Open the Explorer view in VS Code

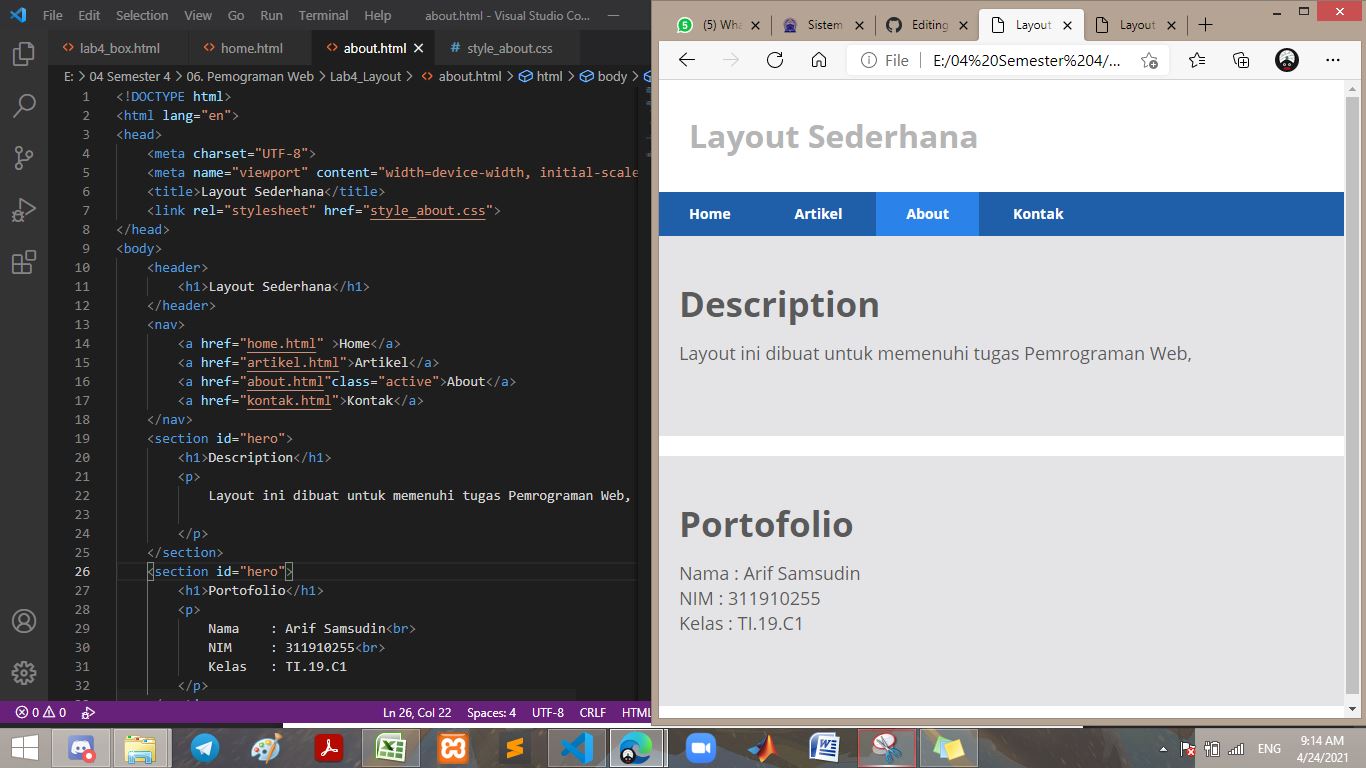tap(24, 53)
